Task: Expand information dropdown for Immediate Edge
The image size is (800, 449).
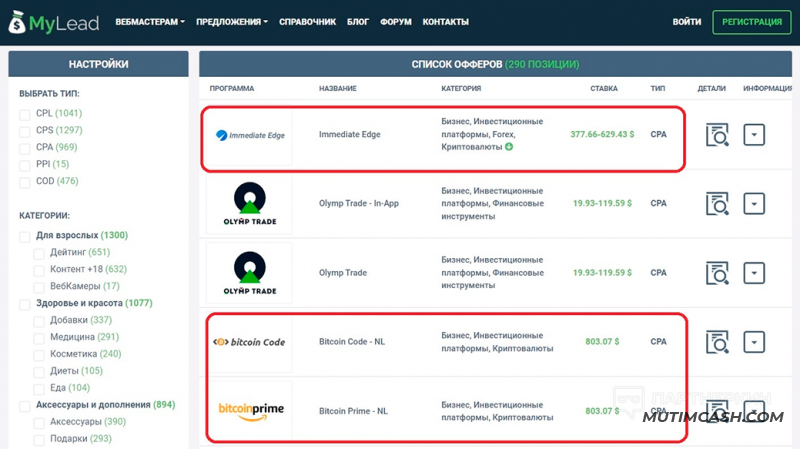Action: point(754,135)
